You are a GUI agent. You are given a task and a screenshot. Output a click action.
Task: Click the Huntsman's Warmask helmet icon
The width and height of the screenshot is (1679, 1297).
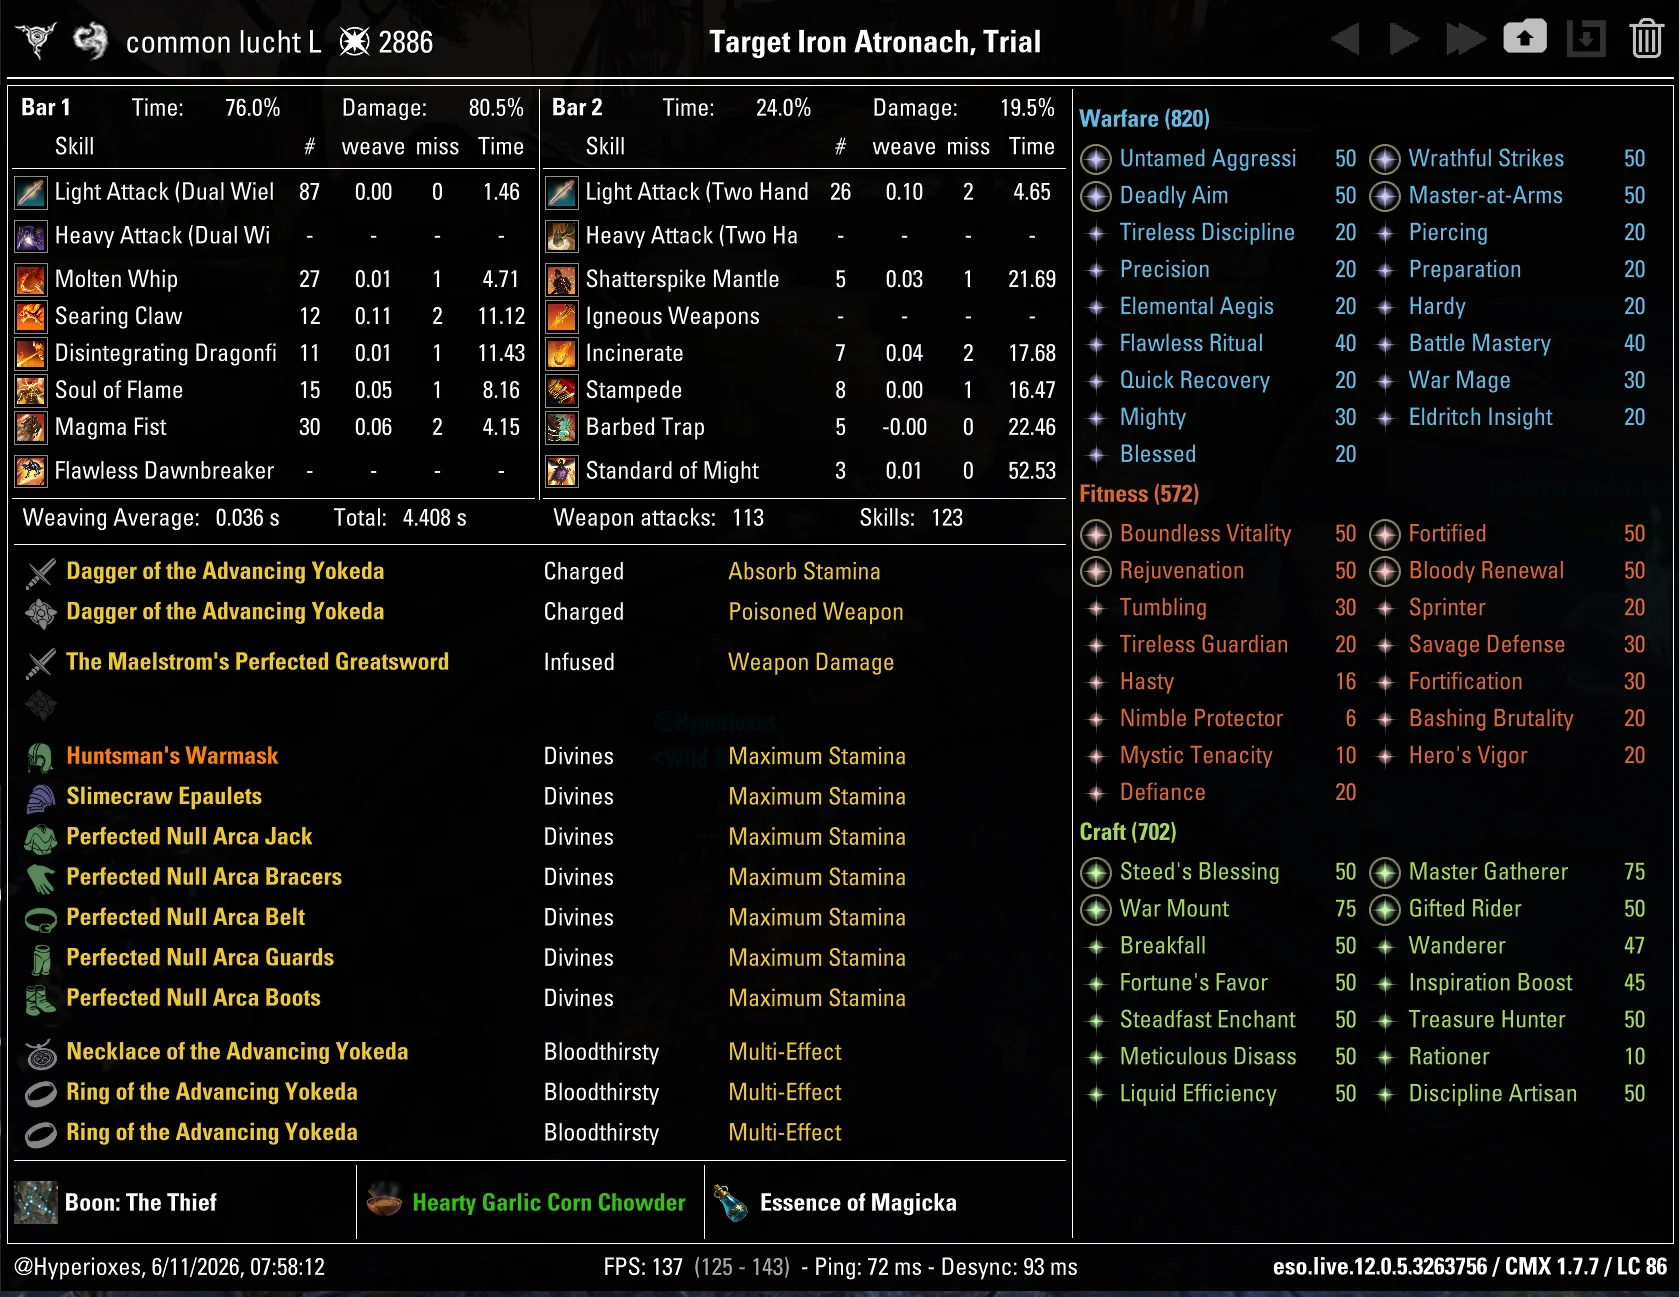click(x=40, y=757)
